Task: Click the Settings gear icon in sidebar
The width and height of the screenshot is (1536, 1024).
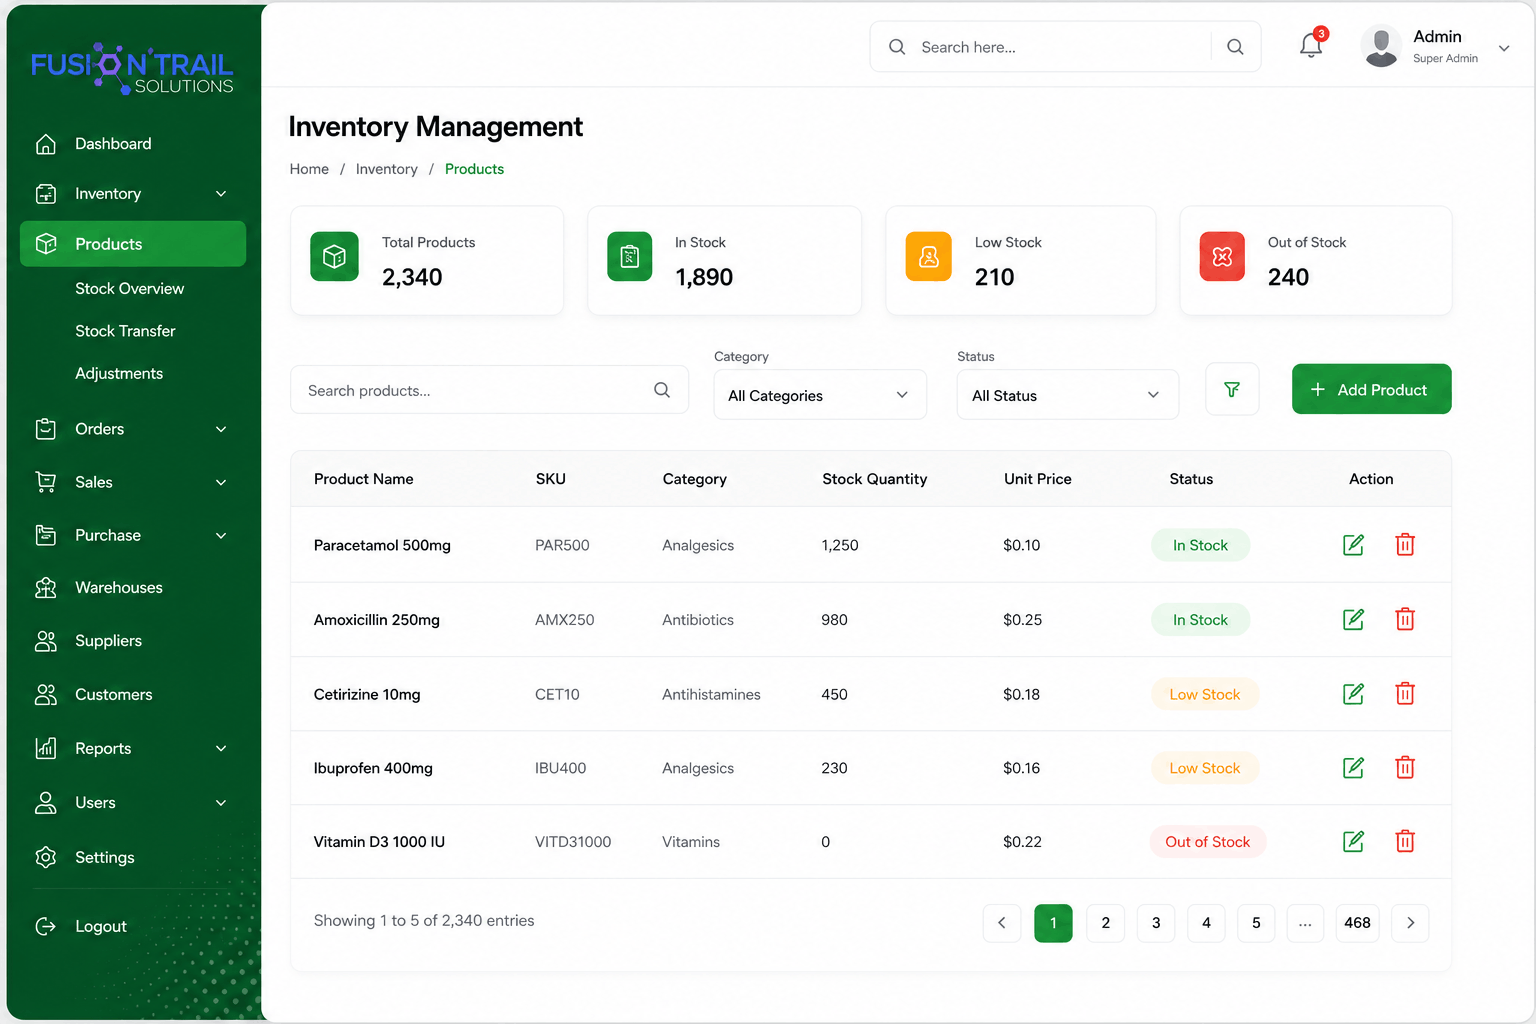Action: point(46,857)
